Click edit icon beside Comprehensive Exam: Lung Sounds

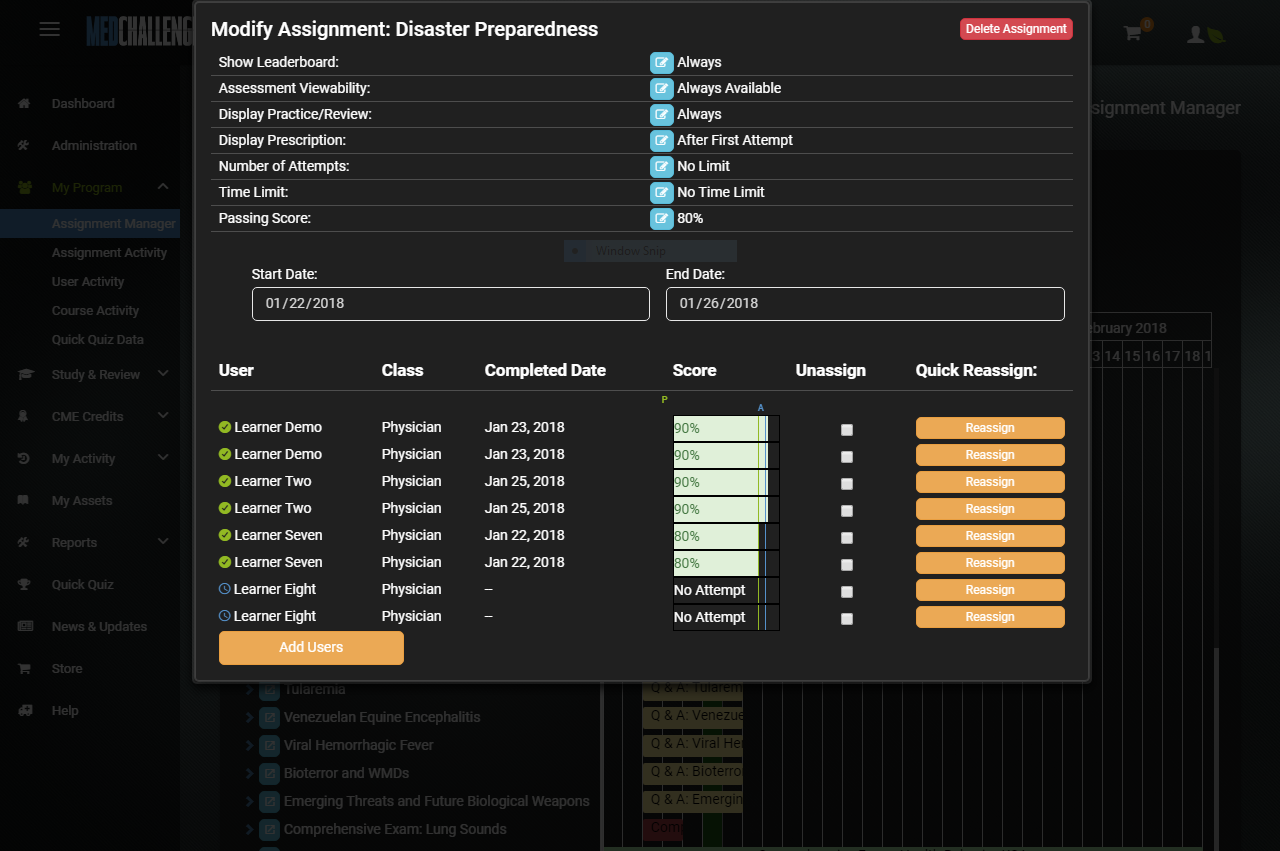269,829
